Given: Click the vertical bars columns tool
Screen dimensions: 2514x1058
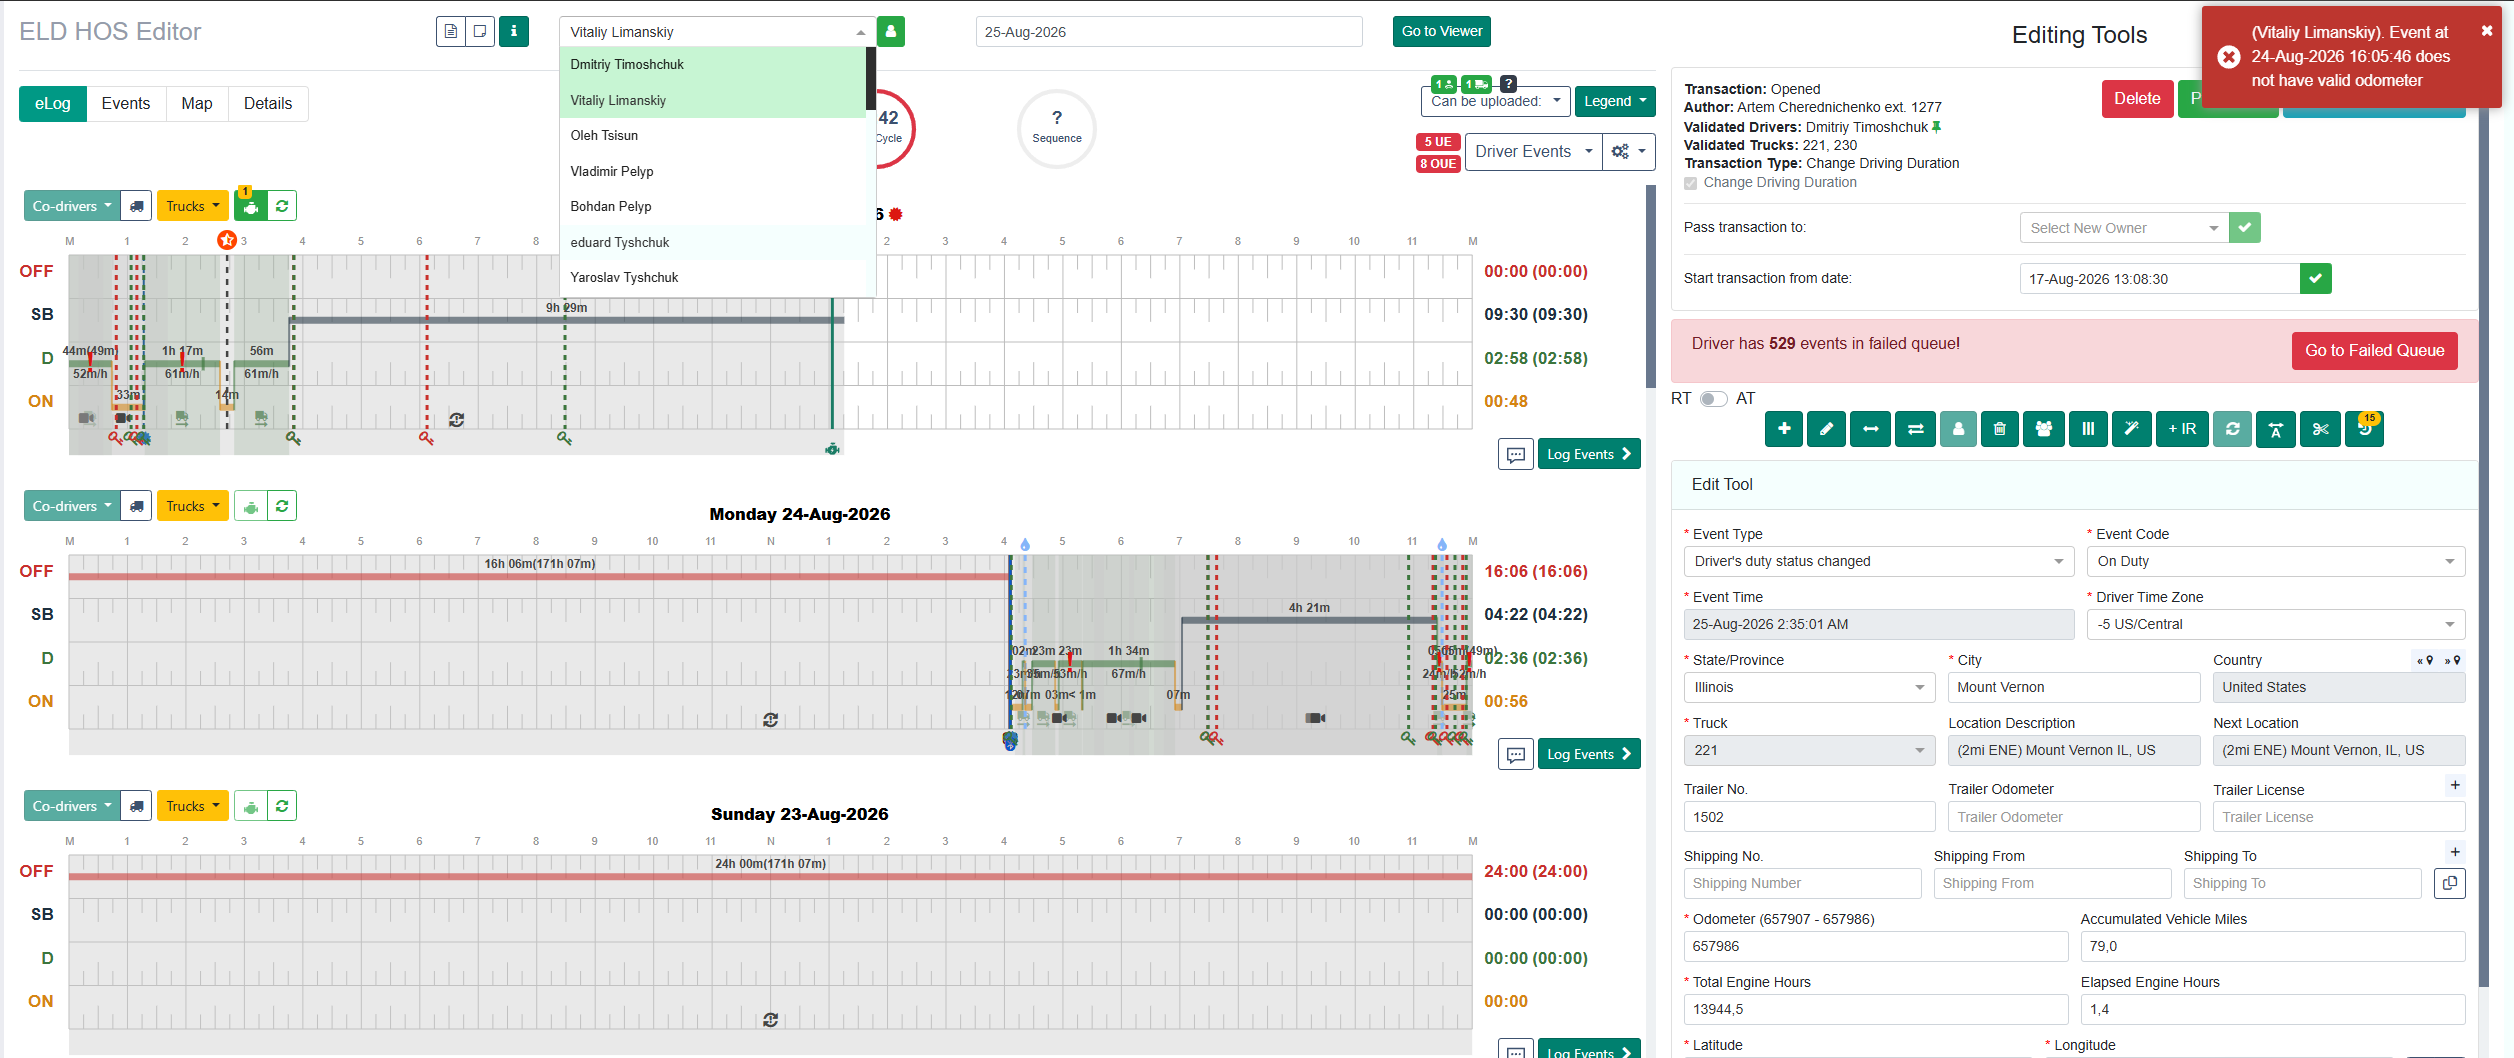Looking at the screenshot, I should click(2088, 429).
